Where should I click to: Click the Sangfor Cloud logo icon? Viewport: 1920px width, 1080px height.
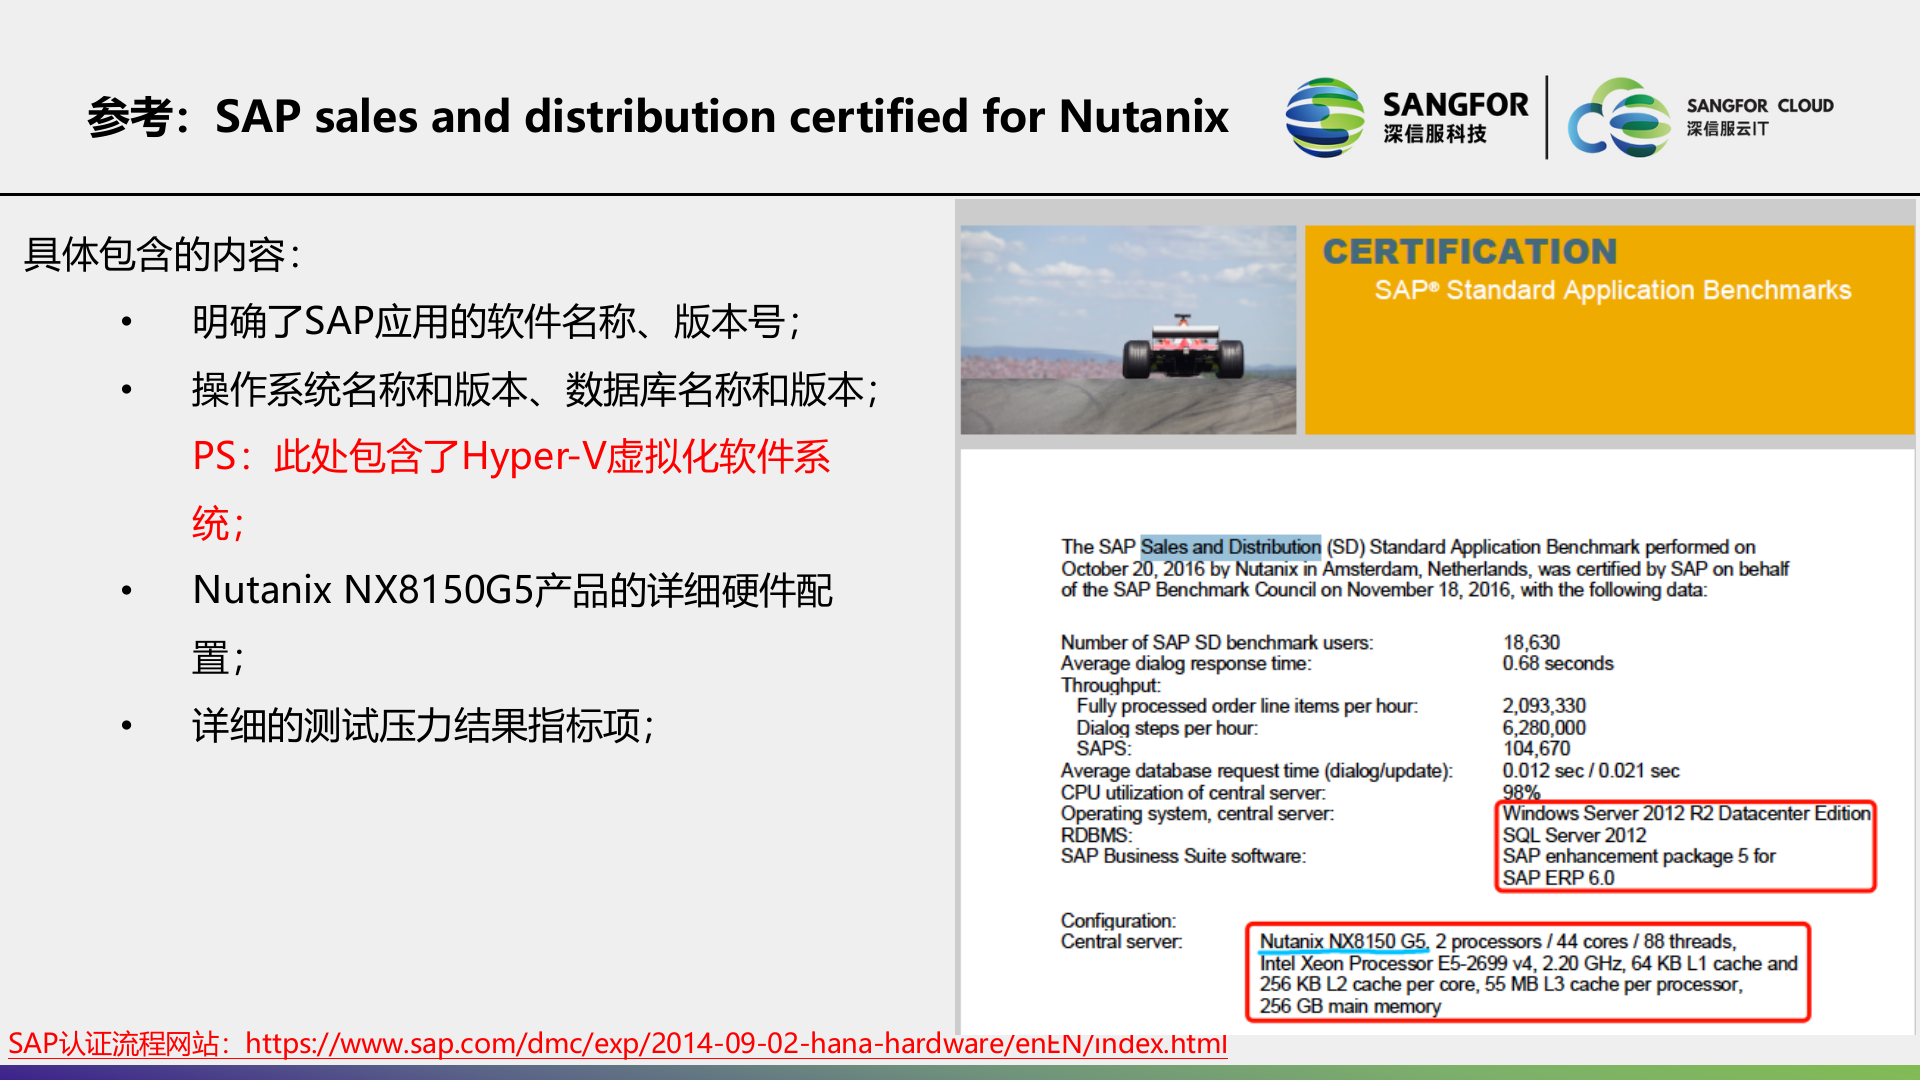(1619, 118)
